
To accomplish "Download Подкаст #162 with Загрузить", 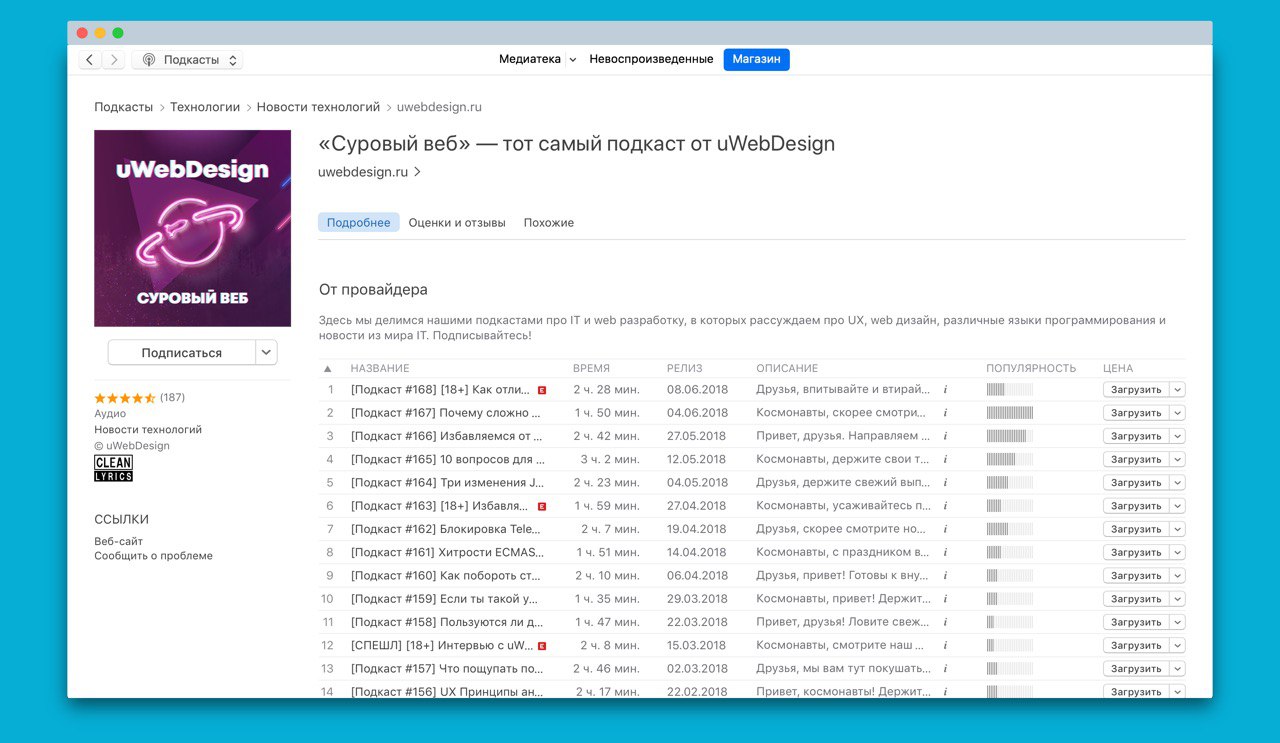I will point(1136,529).
